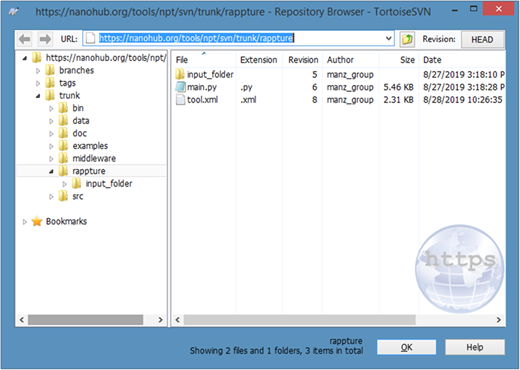Expand the src folder node
Viewport: 520px width, 370px height.
pos(51,197)
